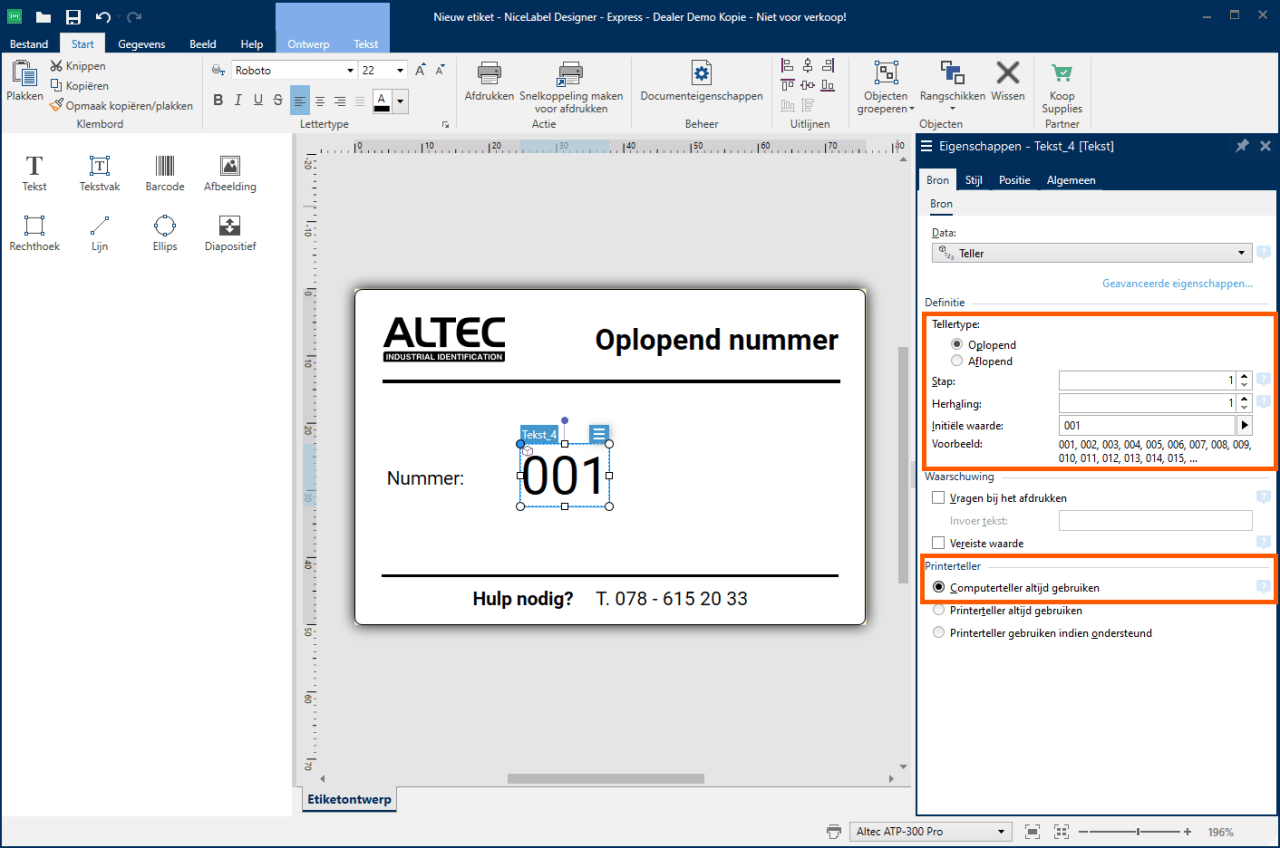The image size is (1280, 848).
Task: Switch to the Beeld ribbon tab
Action: coord(203,44)
